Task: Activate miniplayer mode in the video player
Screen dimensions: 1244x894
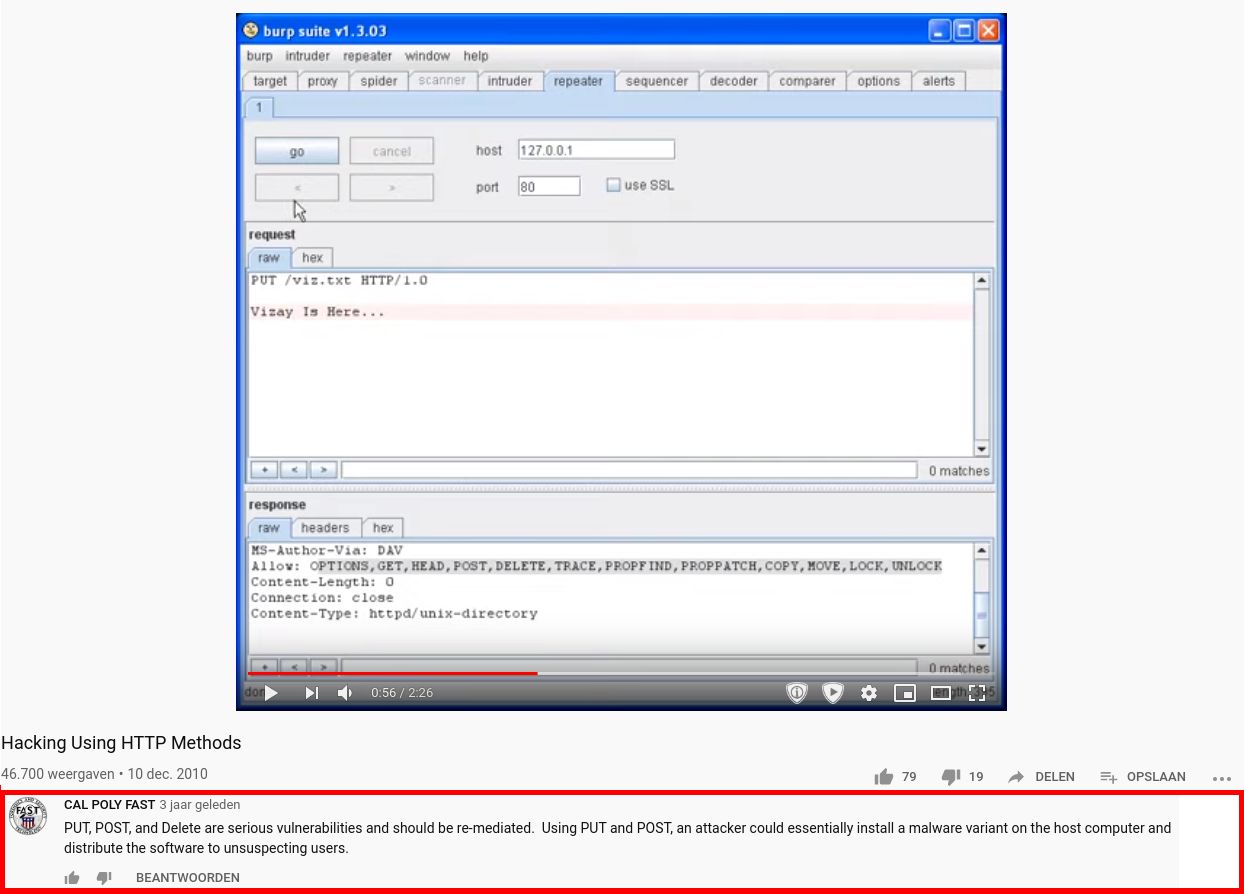Action: pyautogui.click(x=905, y=692)
